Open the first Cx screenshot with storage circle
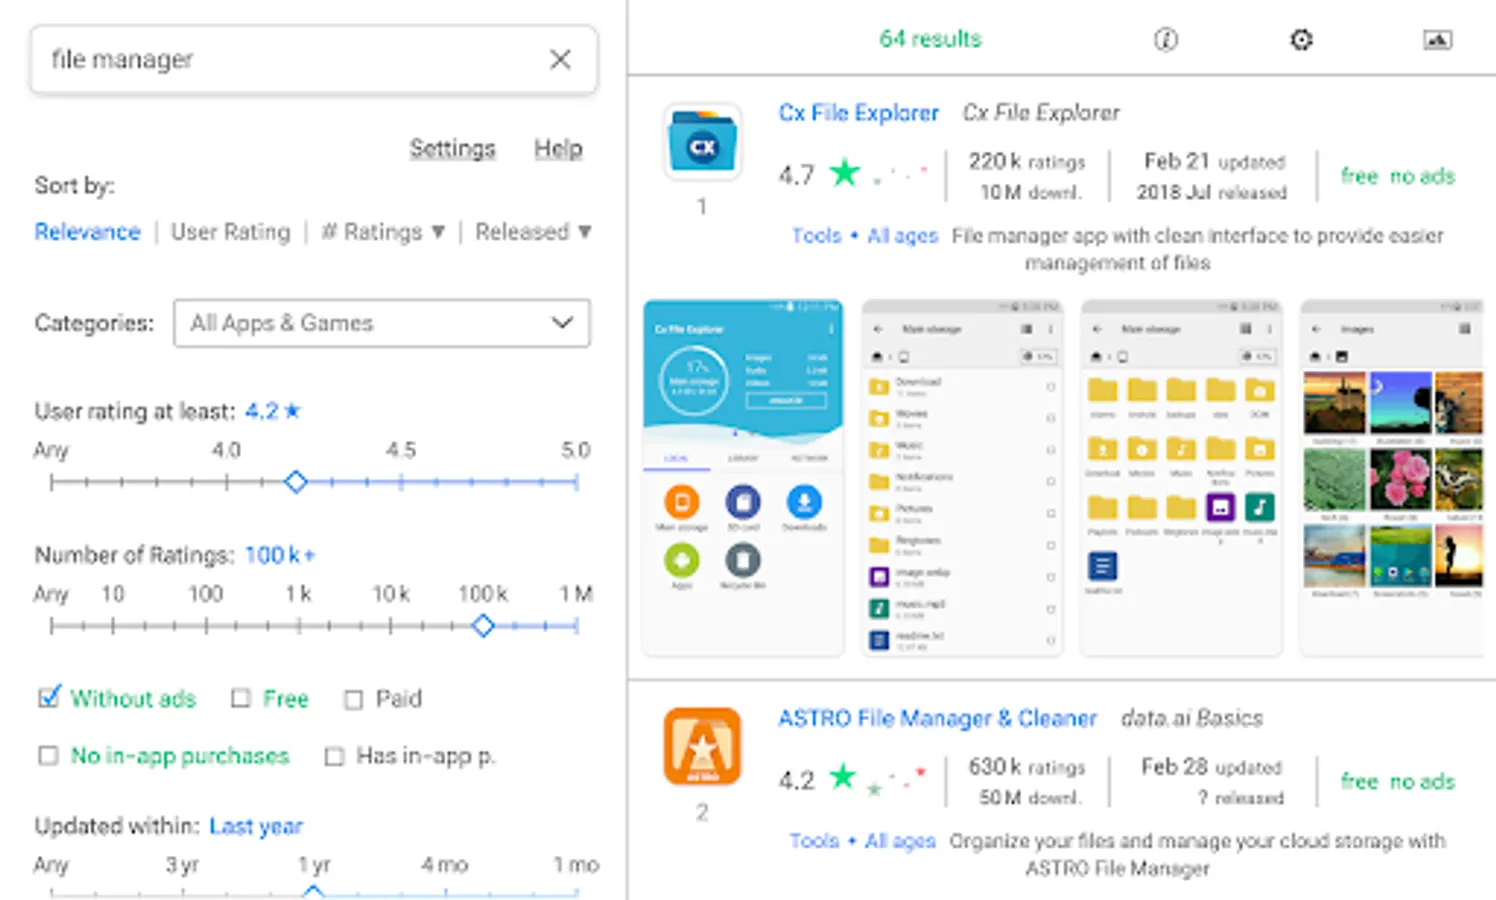The width and height of the screenshot is (1496, 900). (x=743, y=478)
